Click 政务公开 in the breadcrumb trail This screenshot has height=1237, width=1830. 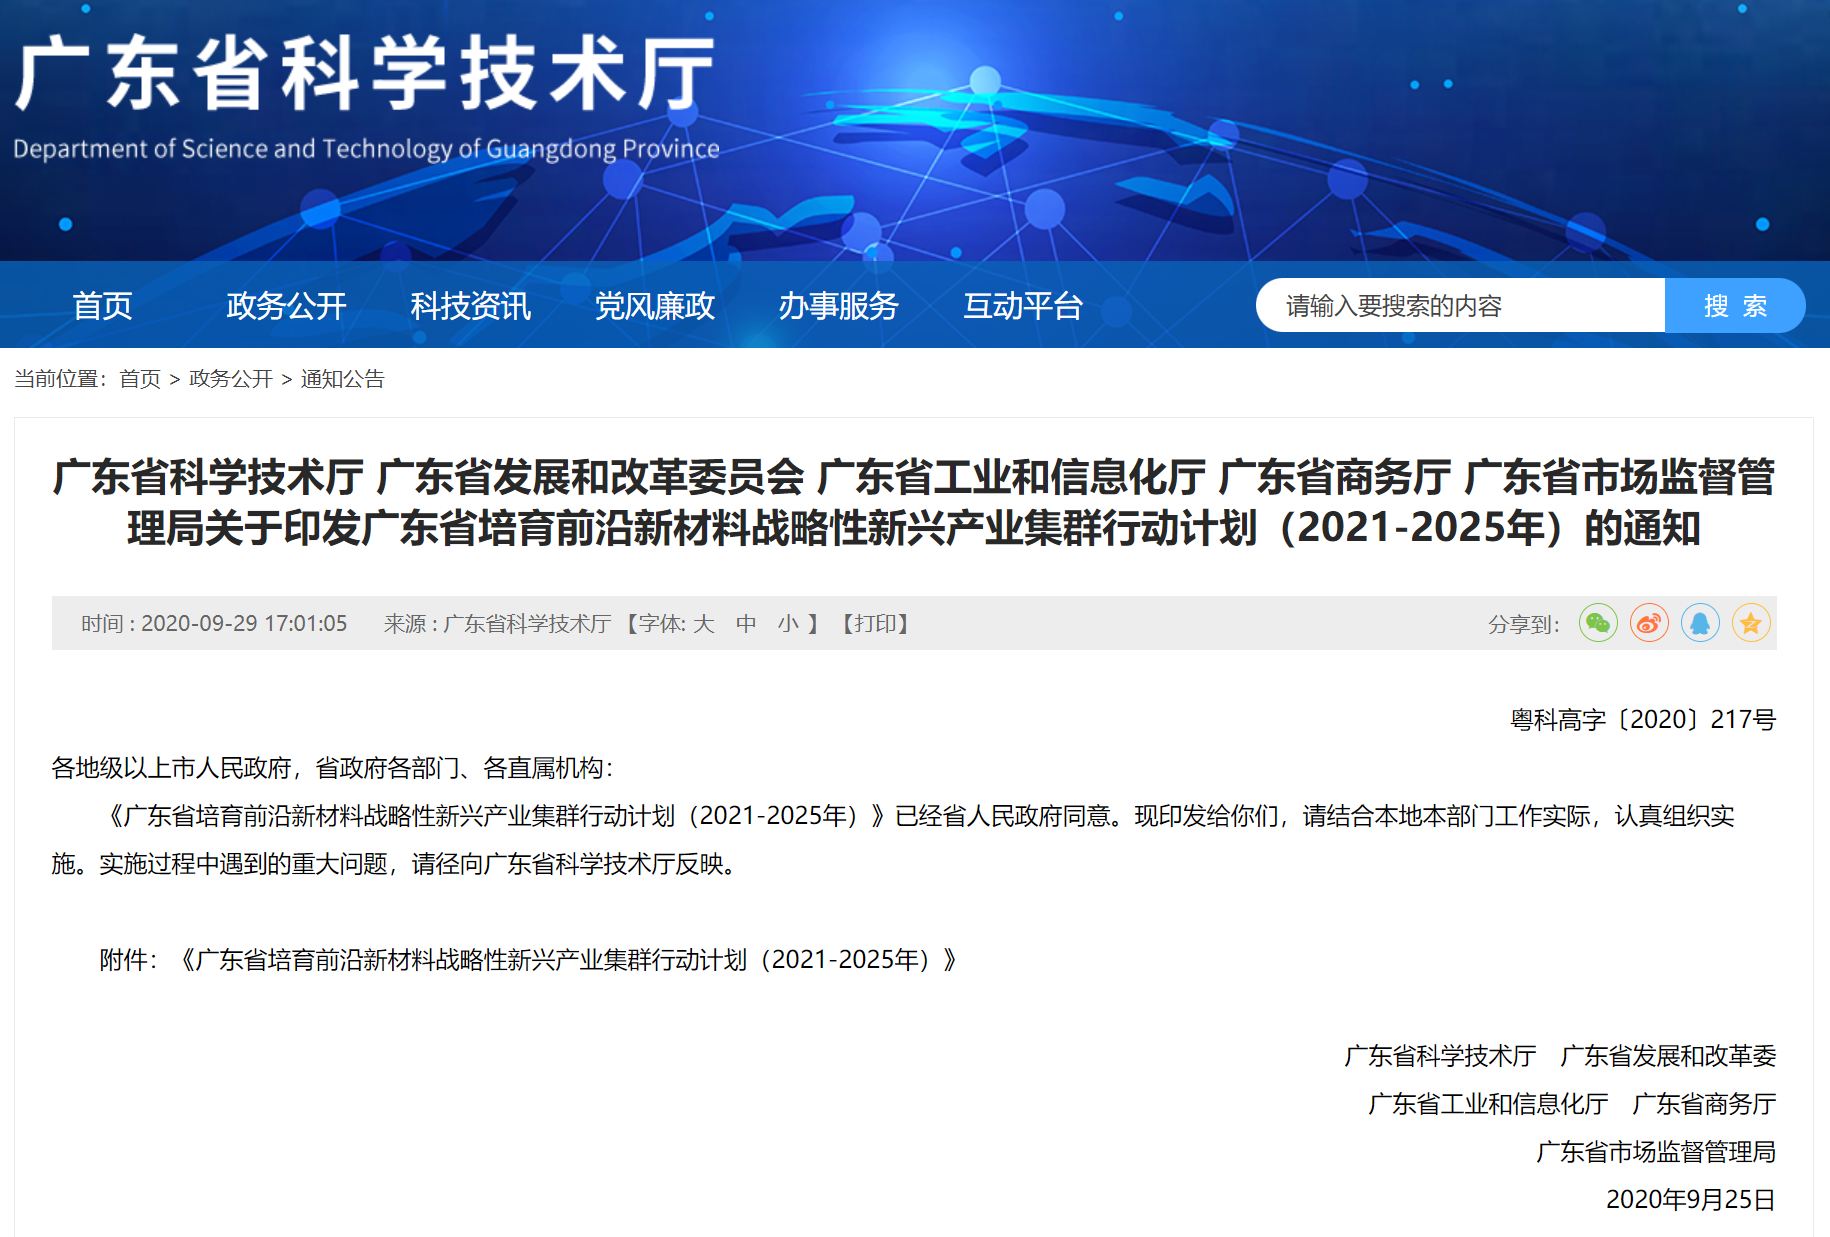click(231, 379)
